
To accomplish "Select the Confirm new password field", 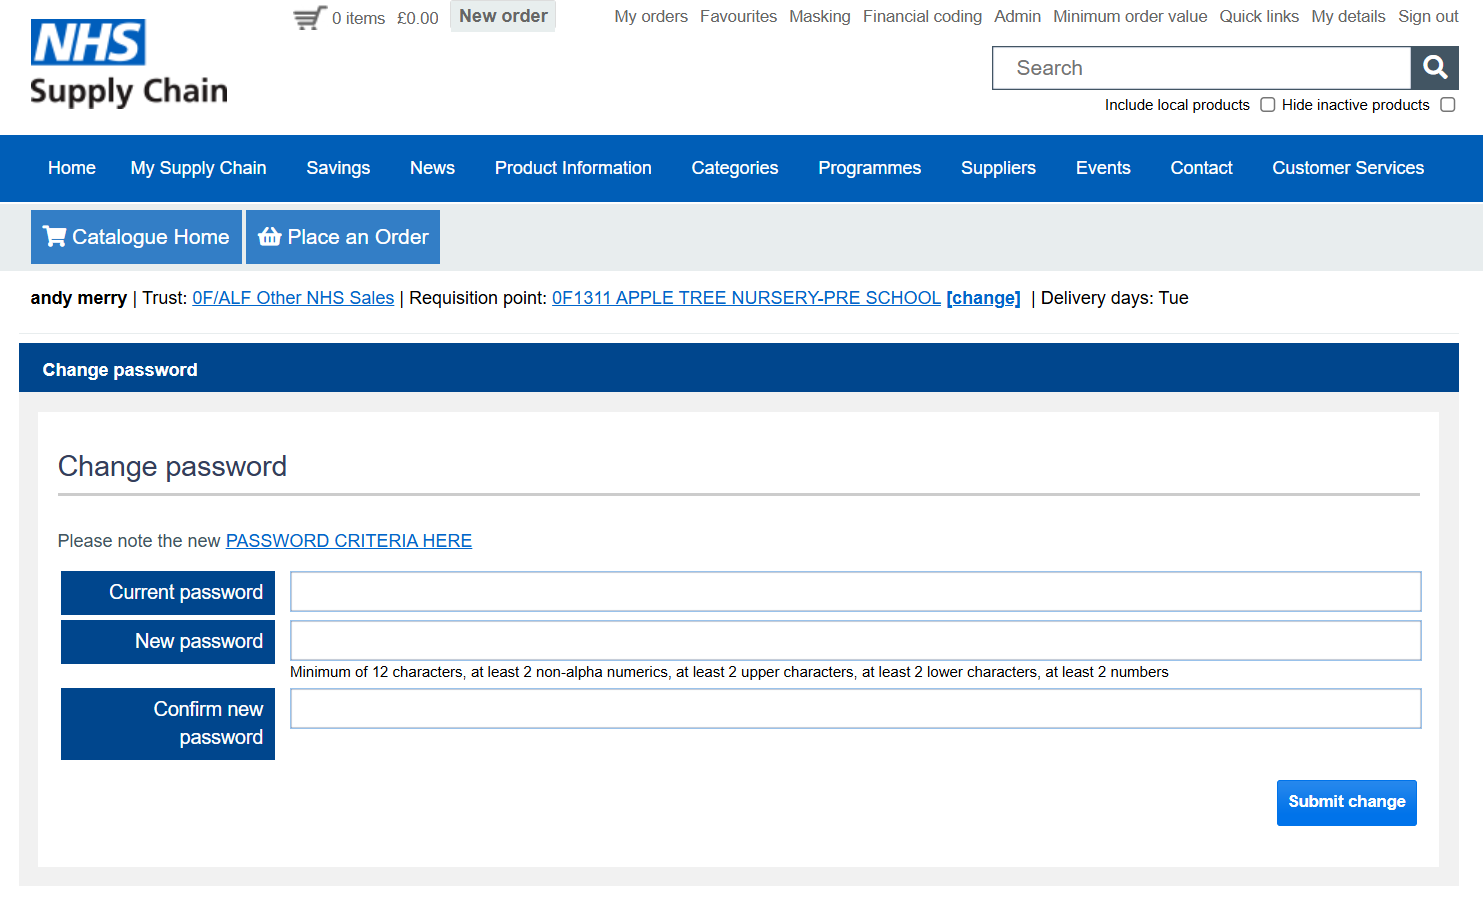I will (x=855, y=709).
